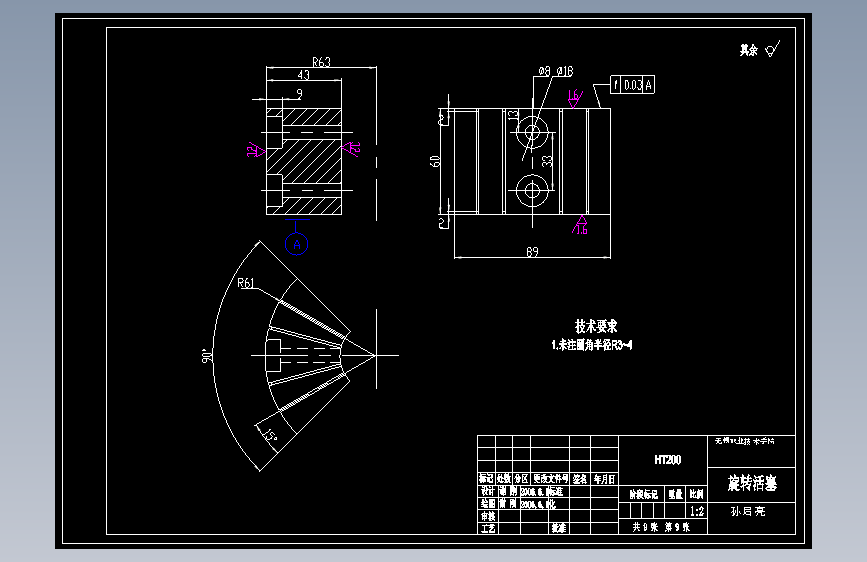Select the upper counterbored hole circle in the right view
Viewport: 867px width, 562px height.
pos(532,132)
